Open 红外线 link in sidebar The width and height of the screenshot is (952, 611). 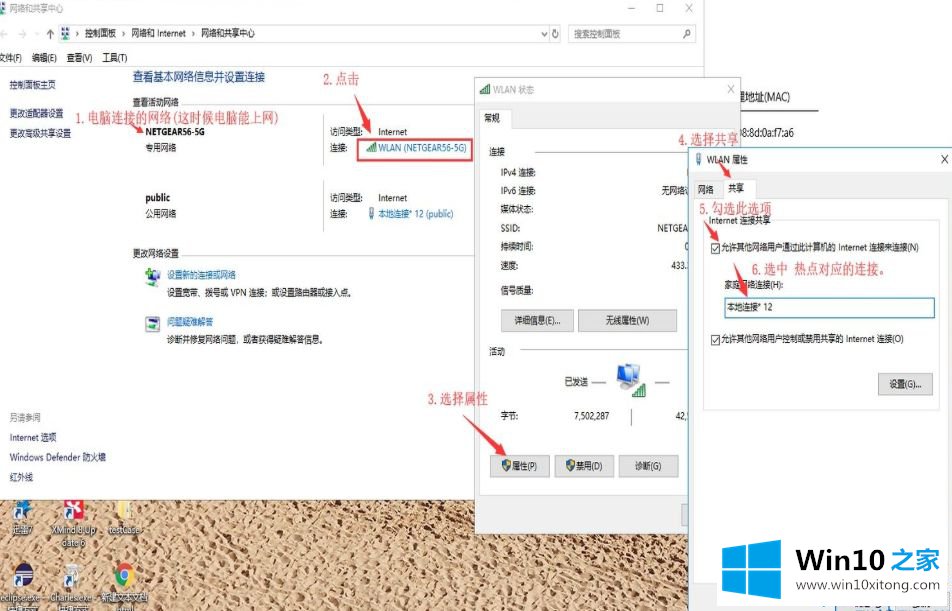(x=21, y=477)
